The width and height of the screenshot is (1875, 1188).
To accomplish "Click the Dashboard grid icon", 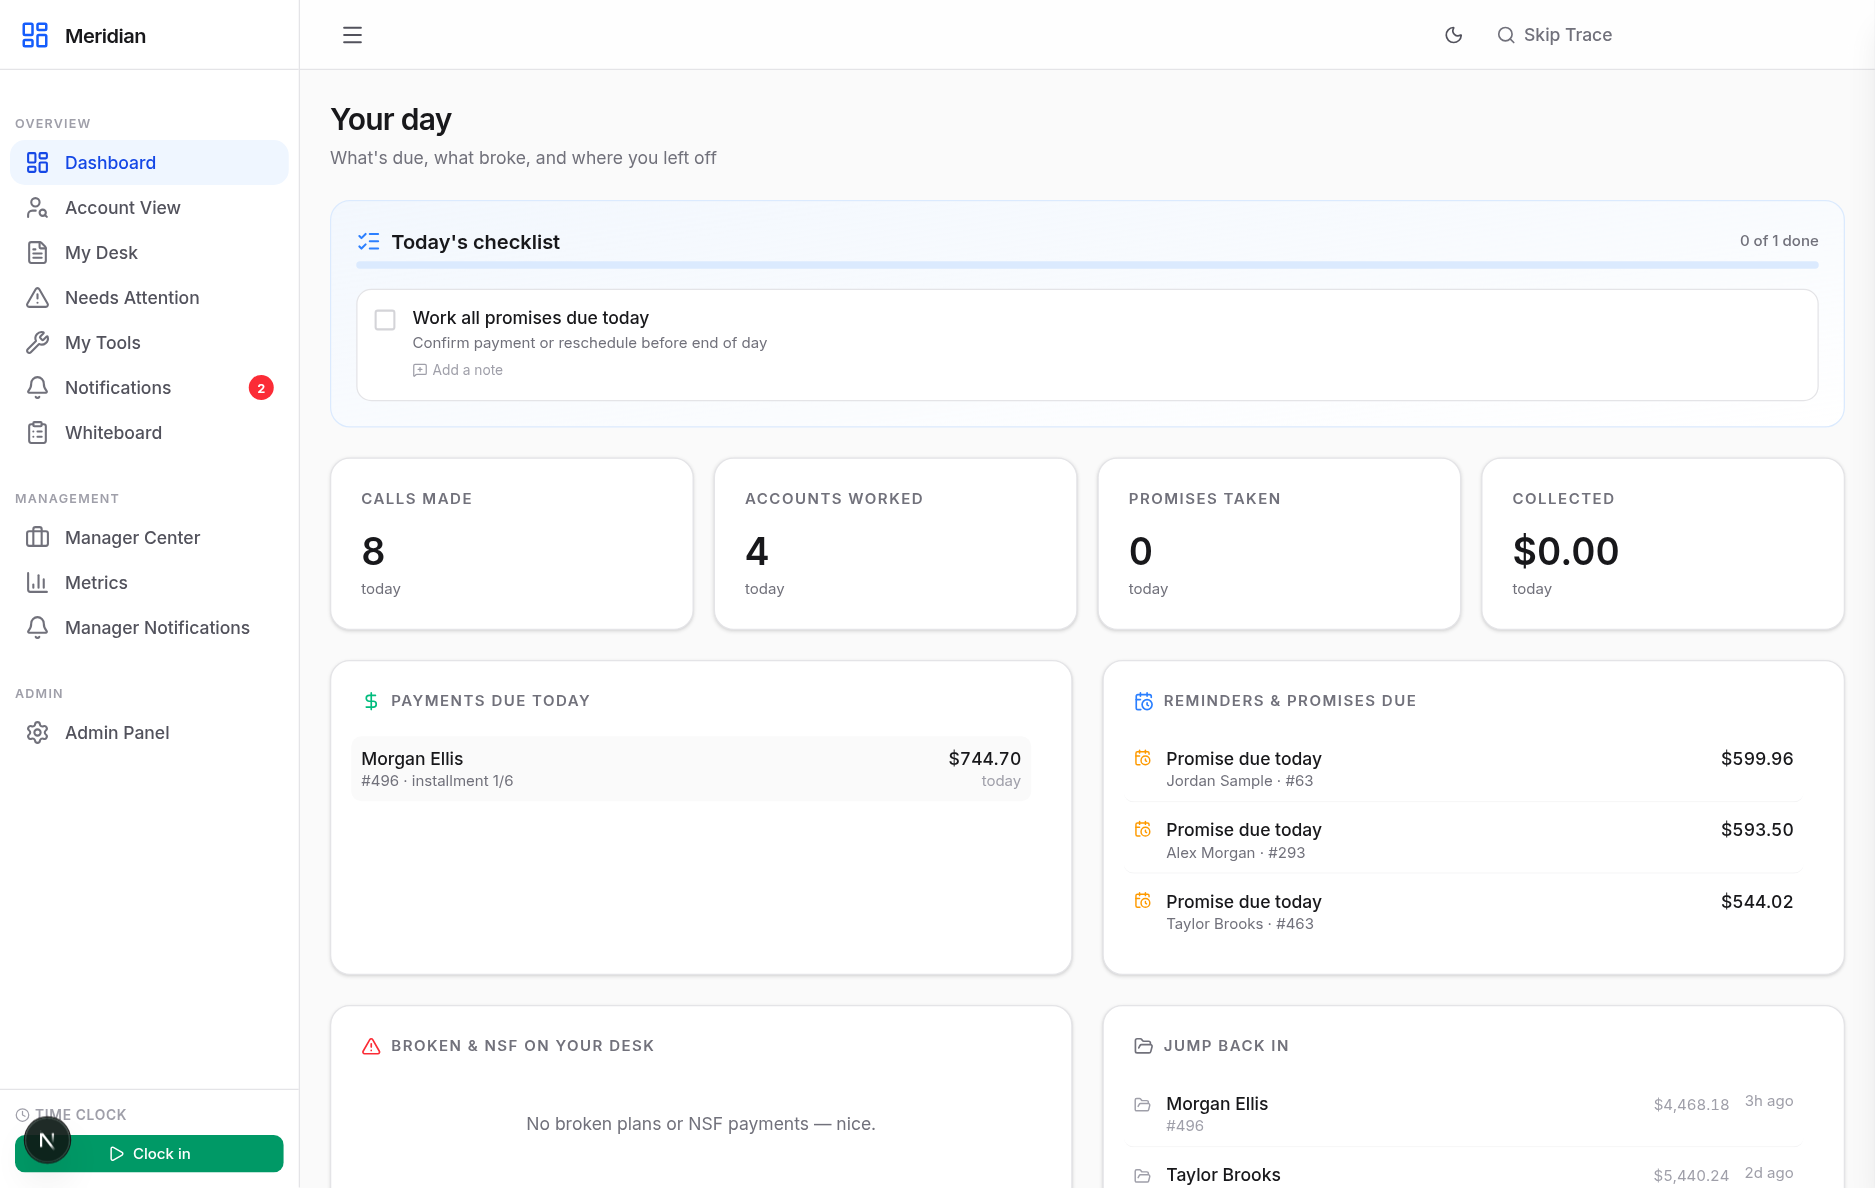I will [x=37, y=162].
